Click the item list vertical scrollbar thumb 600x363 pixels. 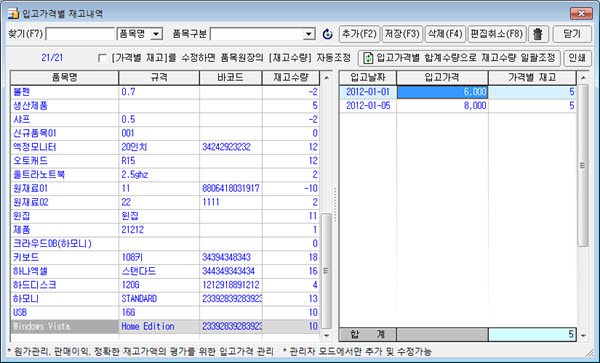(326, 270)
